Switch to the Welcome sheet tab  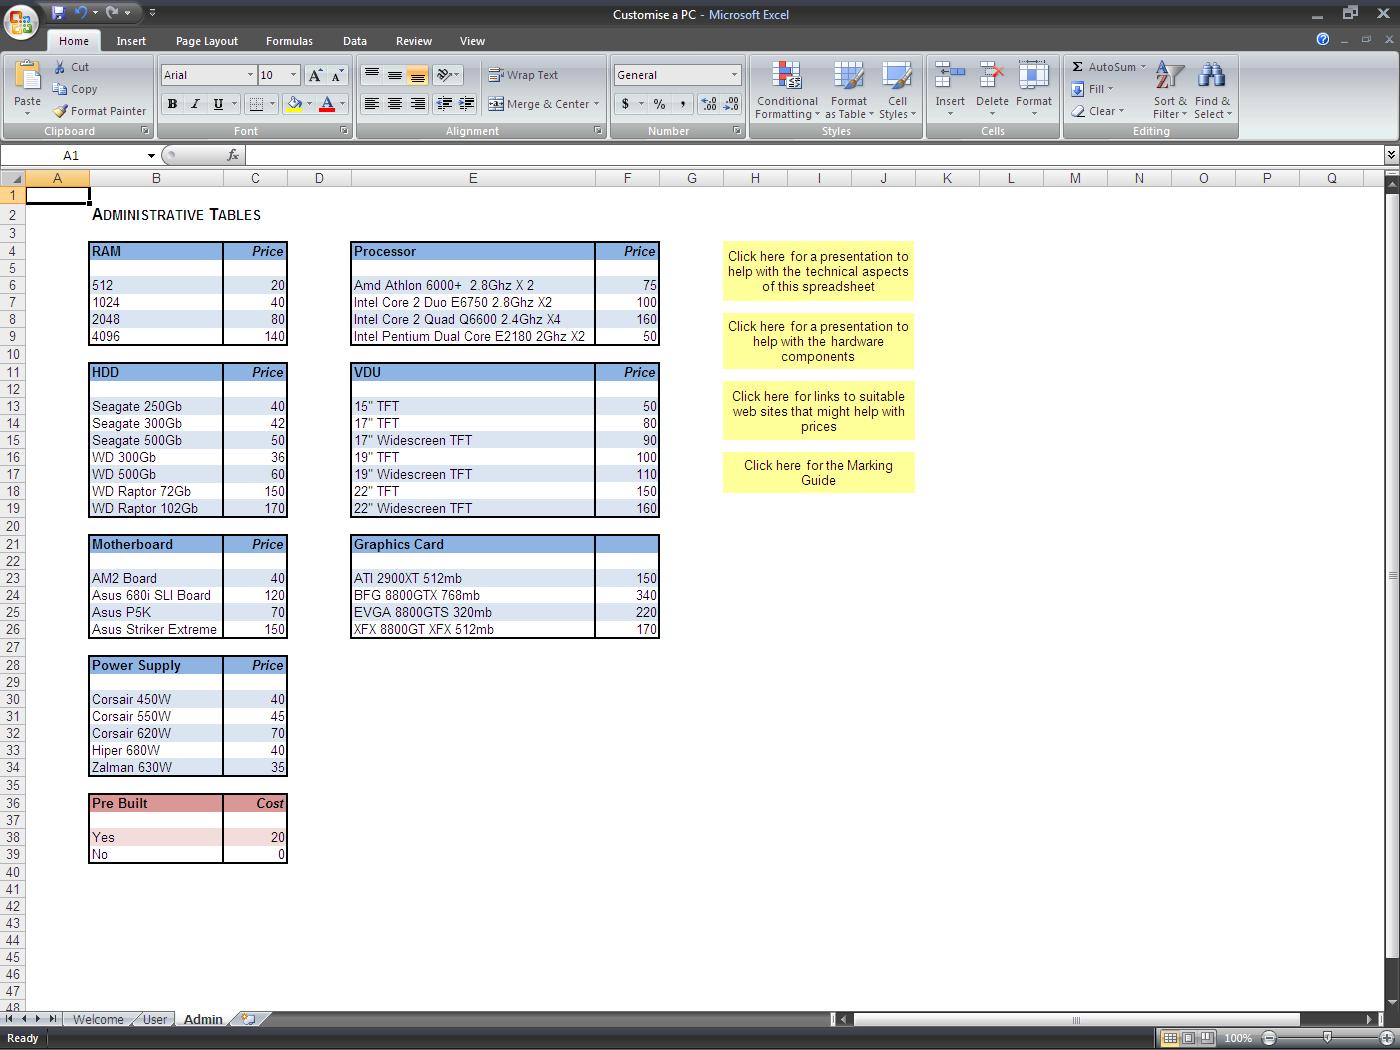point(98,1019)
